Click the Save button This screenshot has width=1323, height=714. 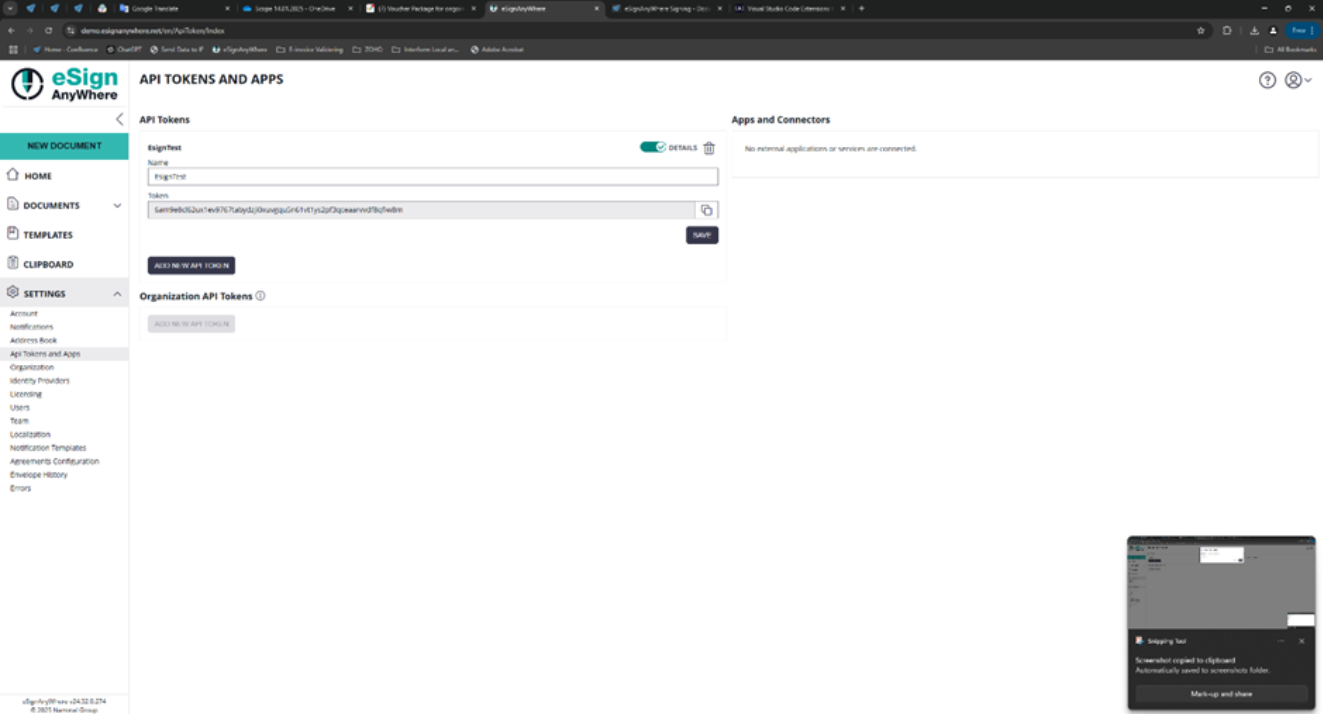tap(701, 235)
